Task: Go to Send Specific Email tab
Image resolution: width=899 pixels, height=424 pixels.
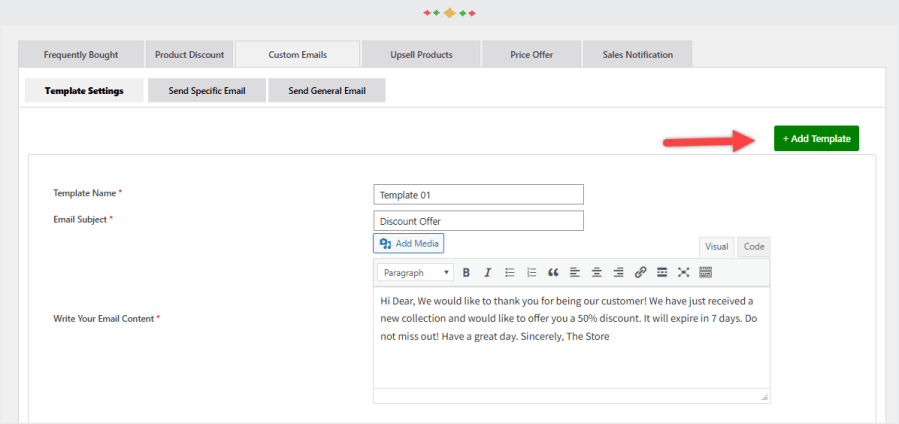Action: tap(206, 91)
